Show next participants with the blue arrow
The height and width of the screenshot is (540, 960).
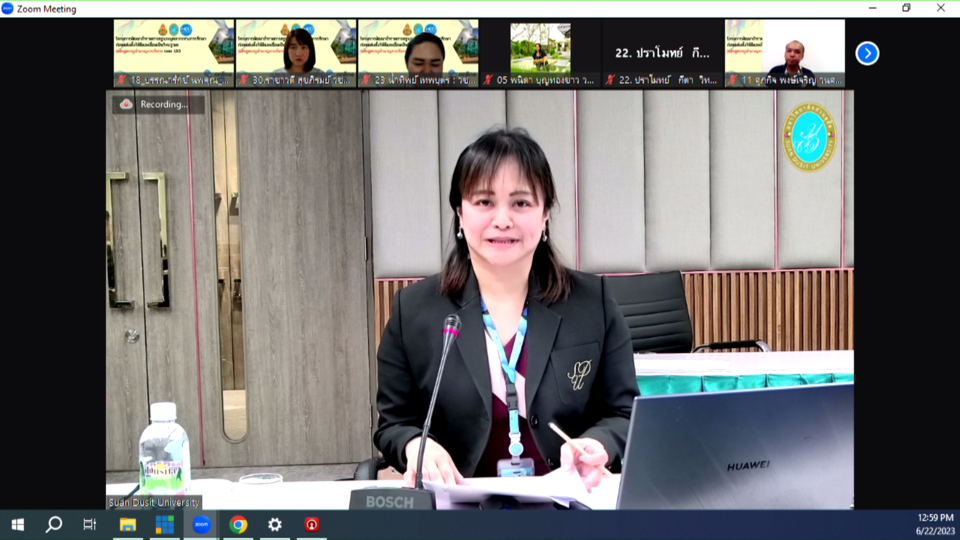tap(867, 53)
